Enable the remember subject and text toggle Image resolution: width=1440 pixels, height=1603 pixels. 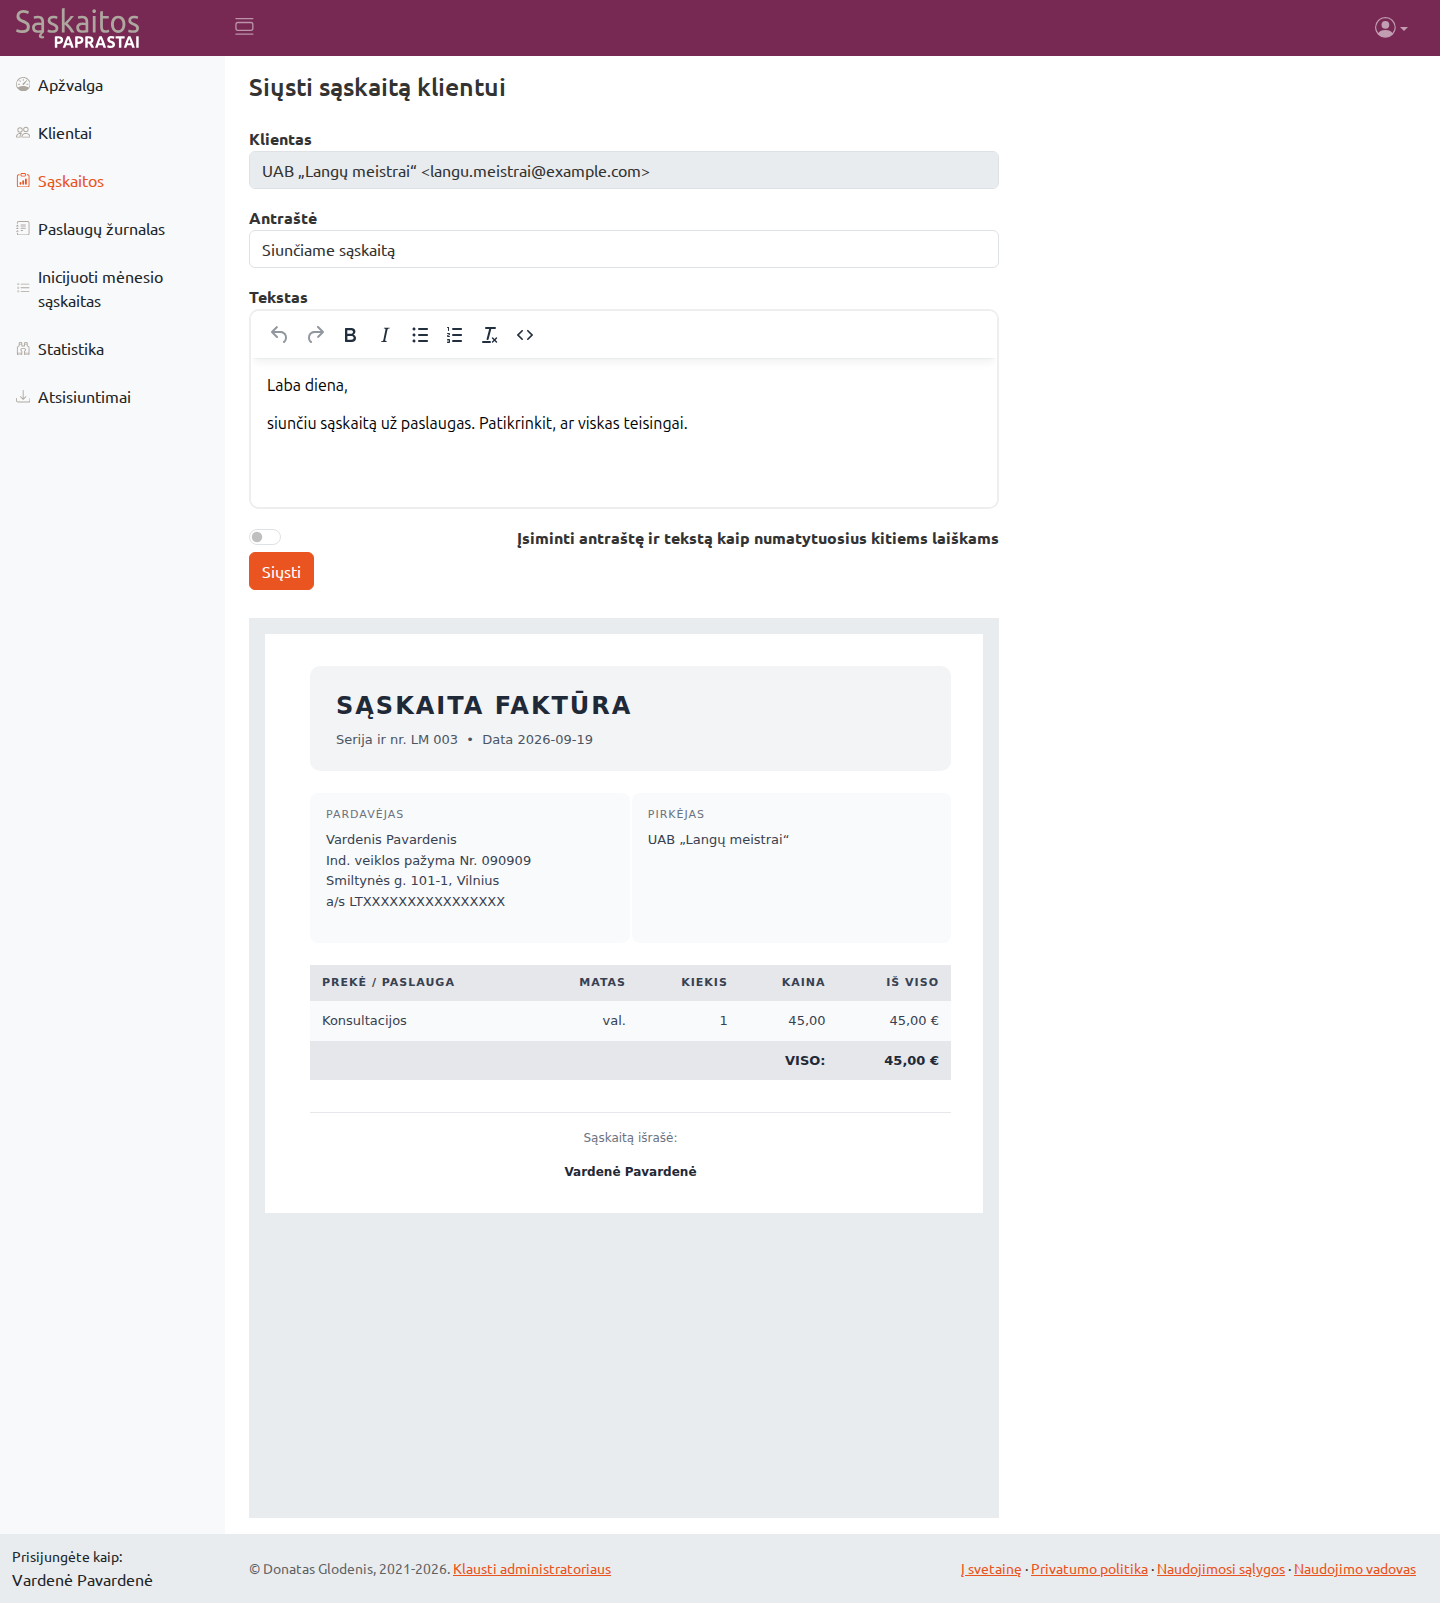[265, 537]
